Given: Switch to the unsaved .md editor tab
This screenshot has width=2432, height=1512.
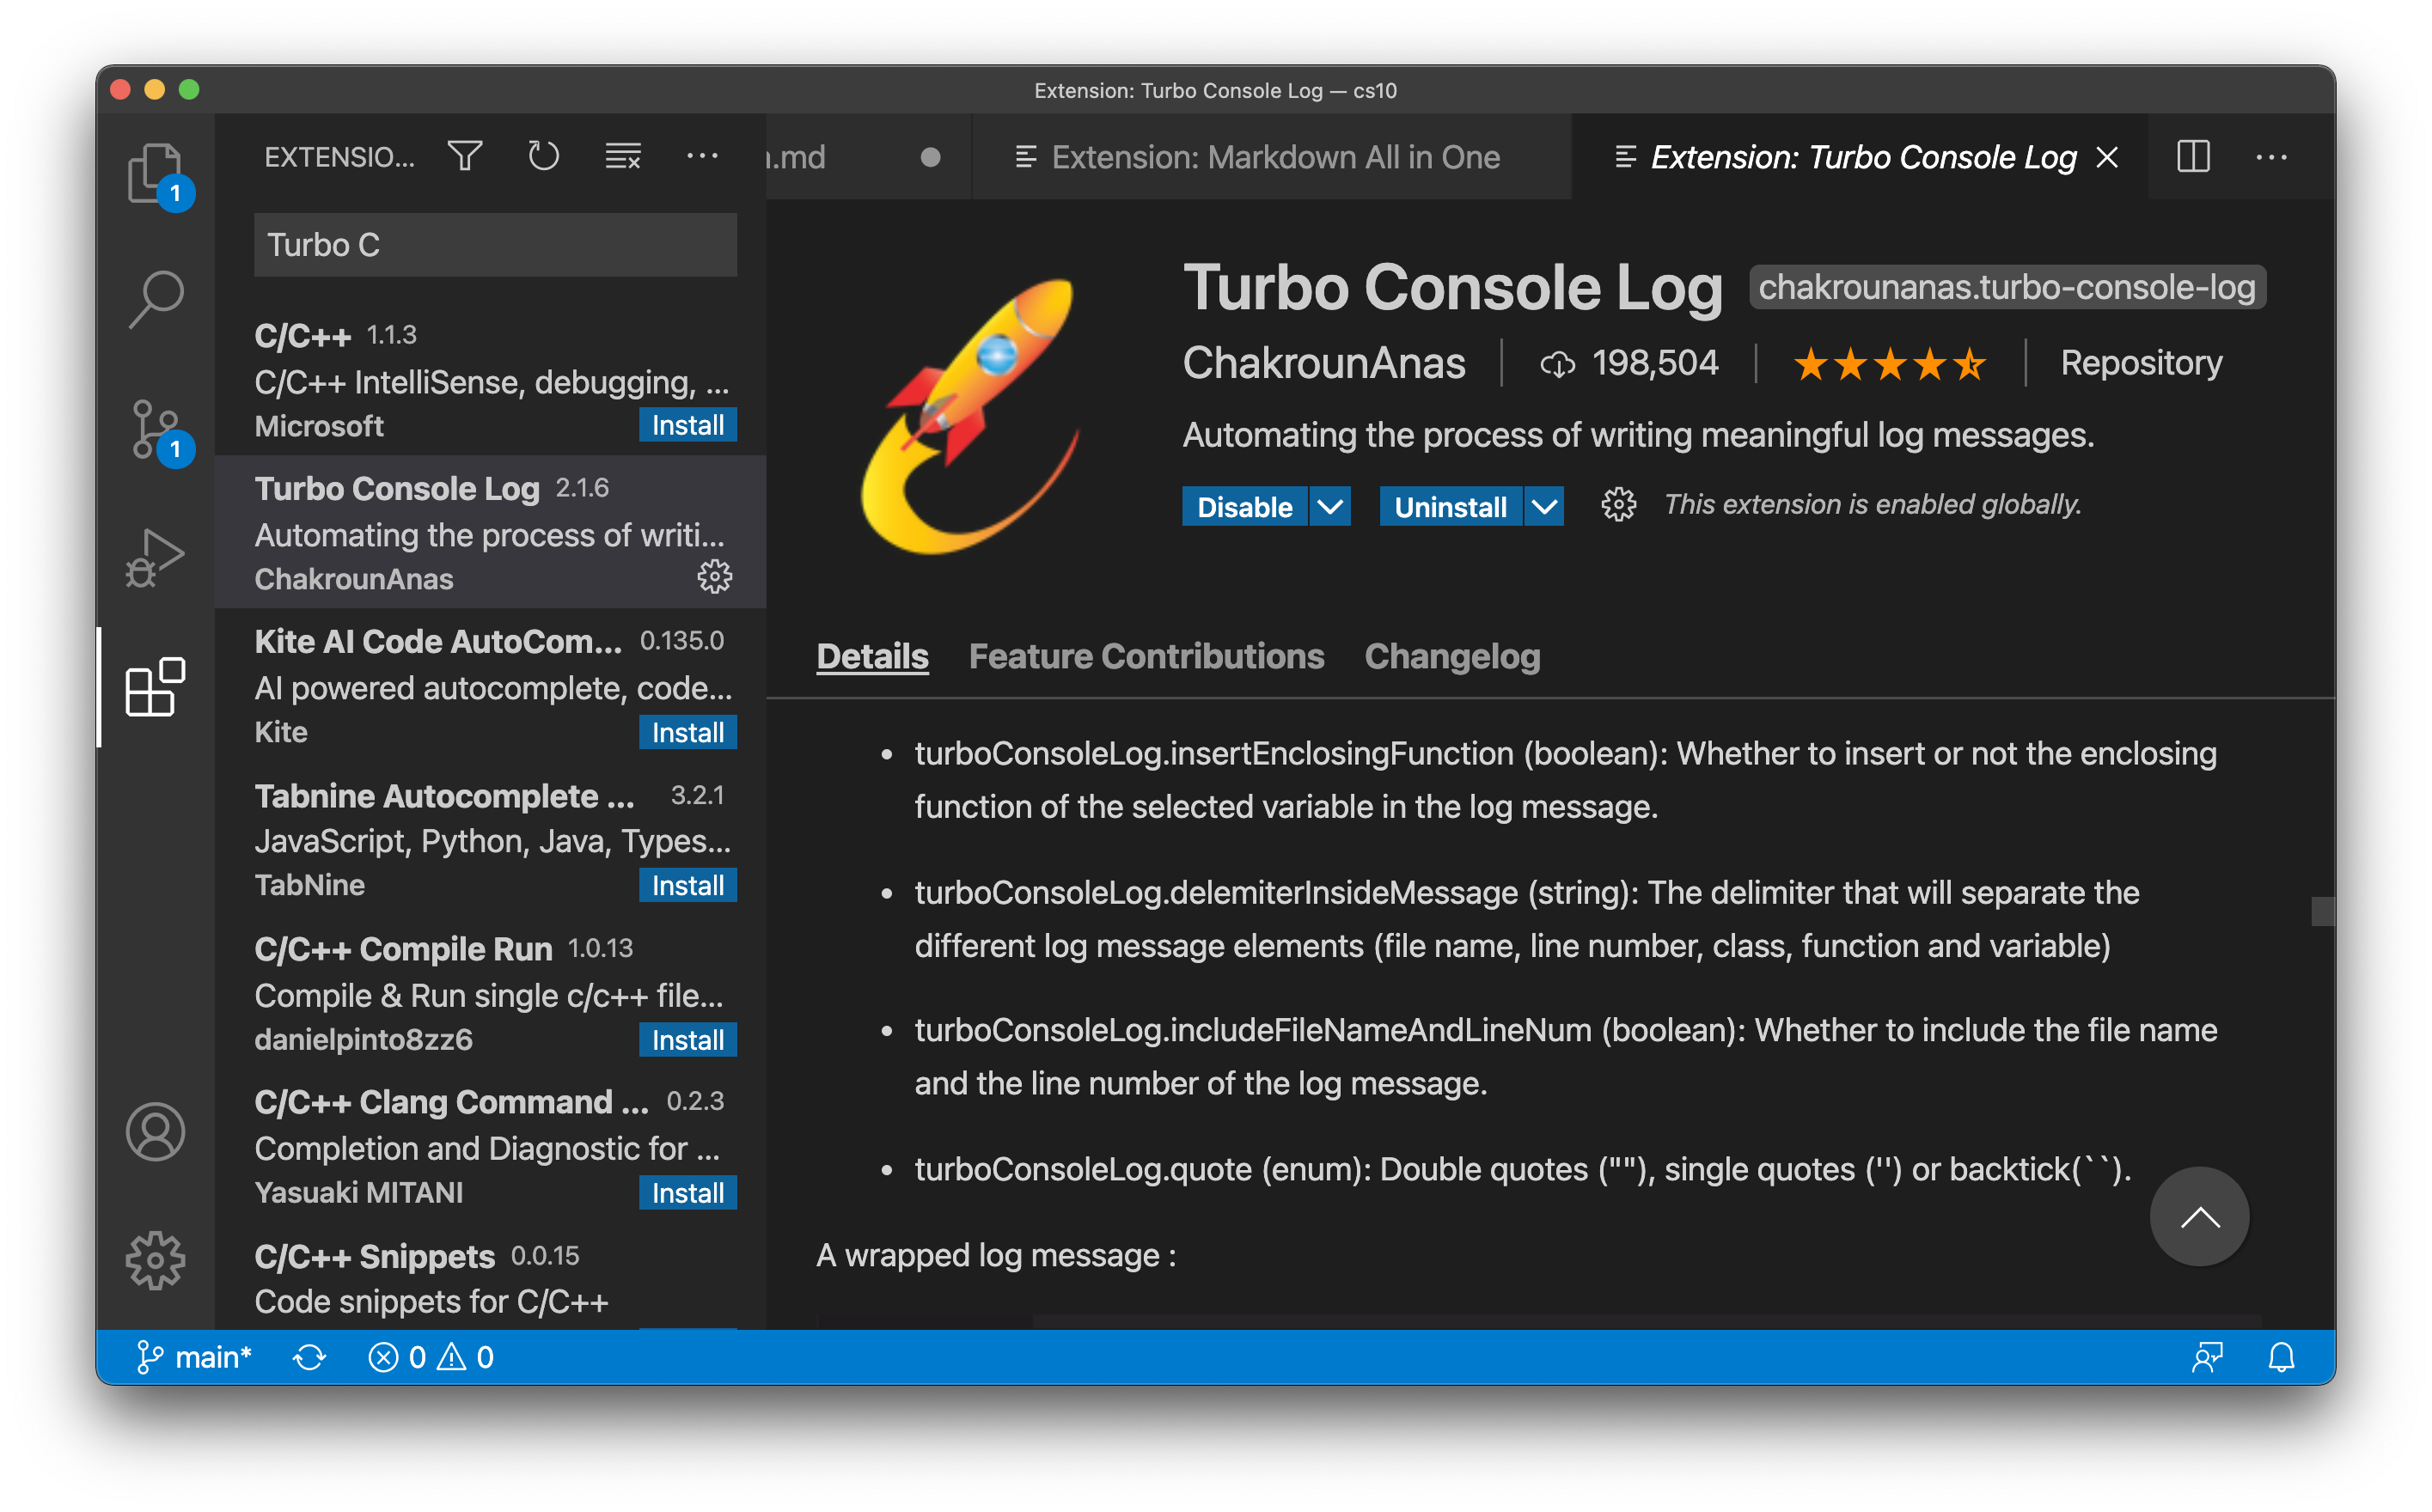Looking at the screenshot, I should pyautogui.click(x=868, y=157).
